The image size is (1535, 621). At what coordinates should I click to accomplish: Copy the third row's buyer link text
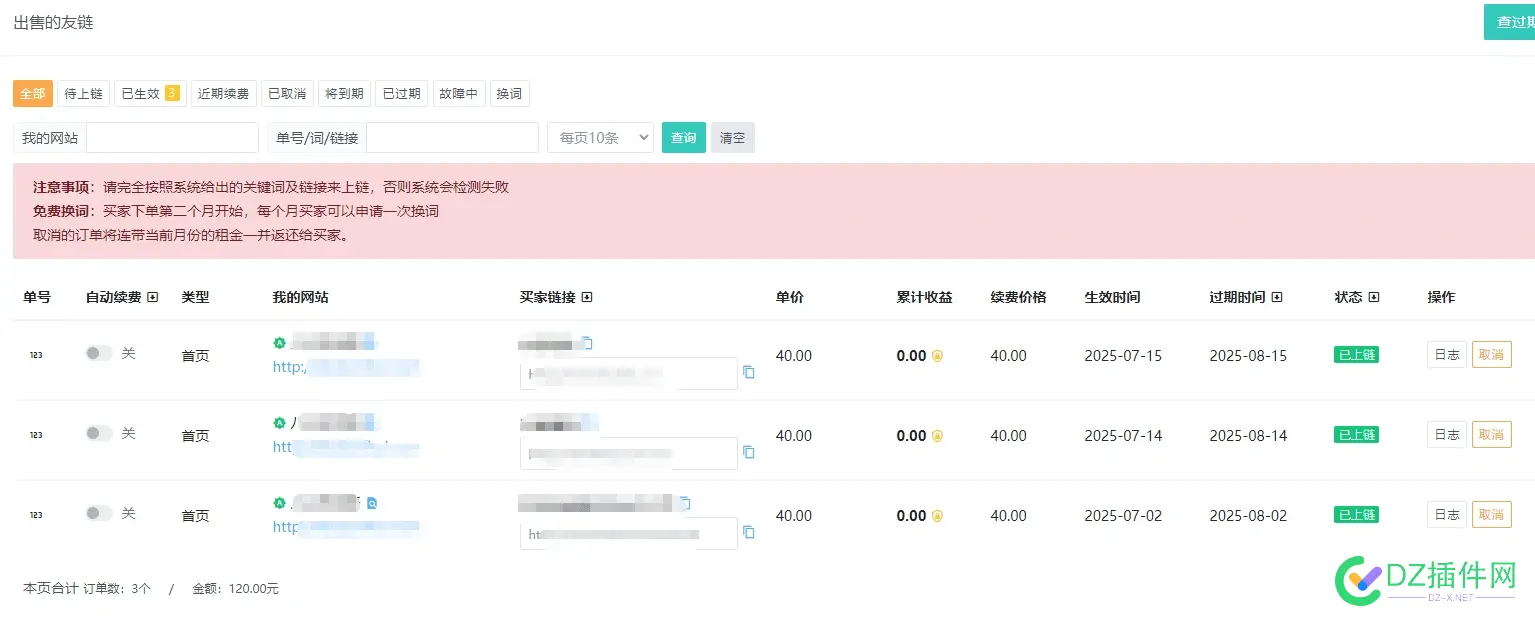pos(684,503)
